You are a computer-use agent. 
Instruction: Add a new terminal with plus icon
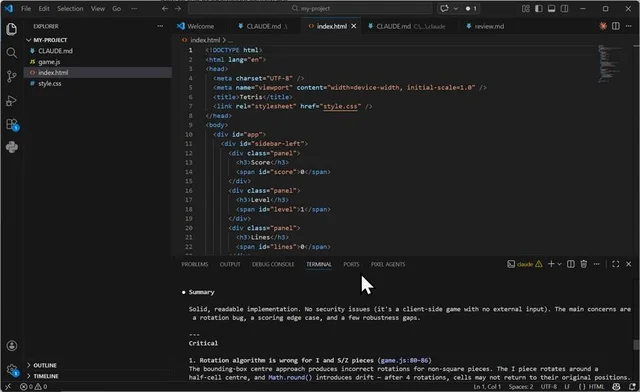[x=551, y=264]
